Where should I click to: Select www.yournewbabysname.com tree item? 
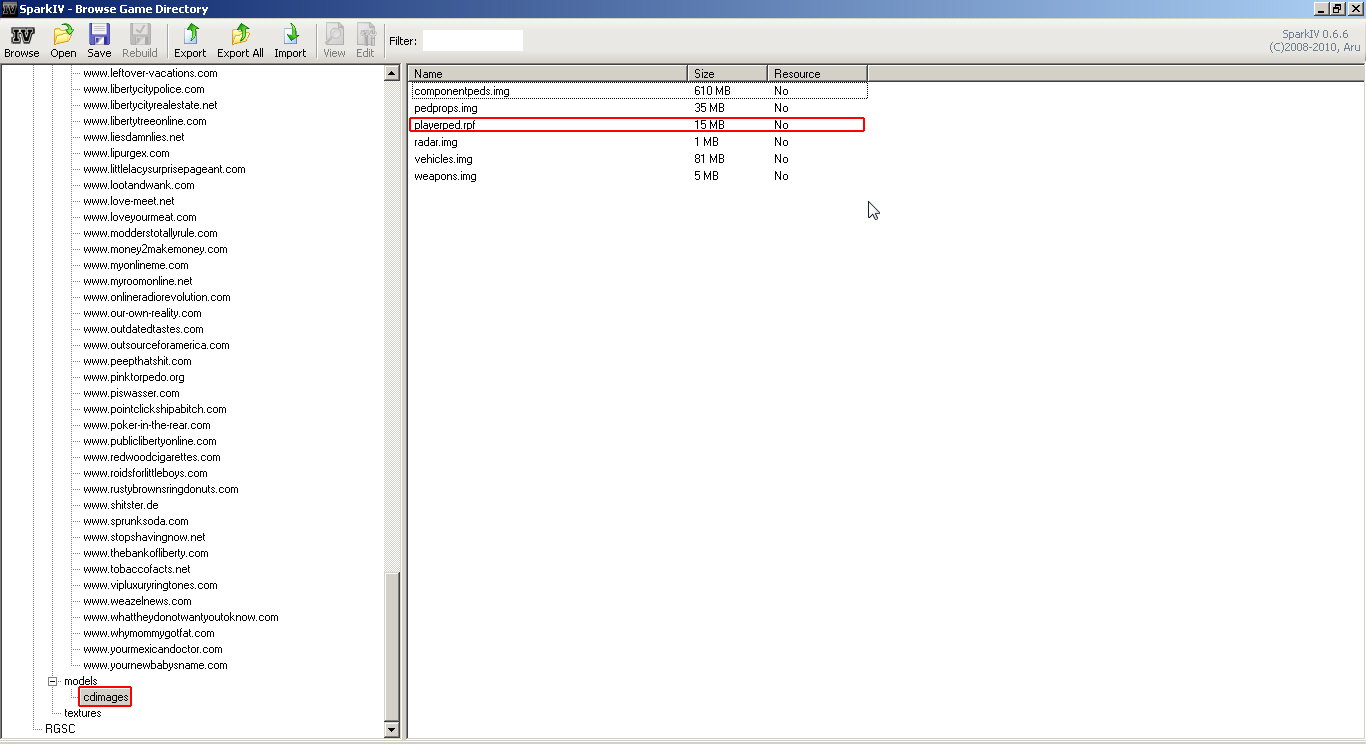coord(155,665)
